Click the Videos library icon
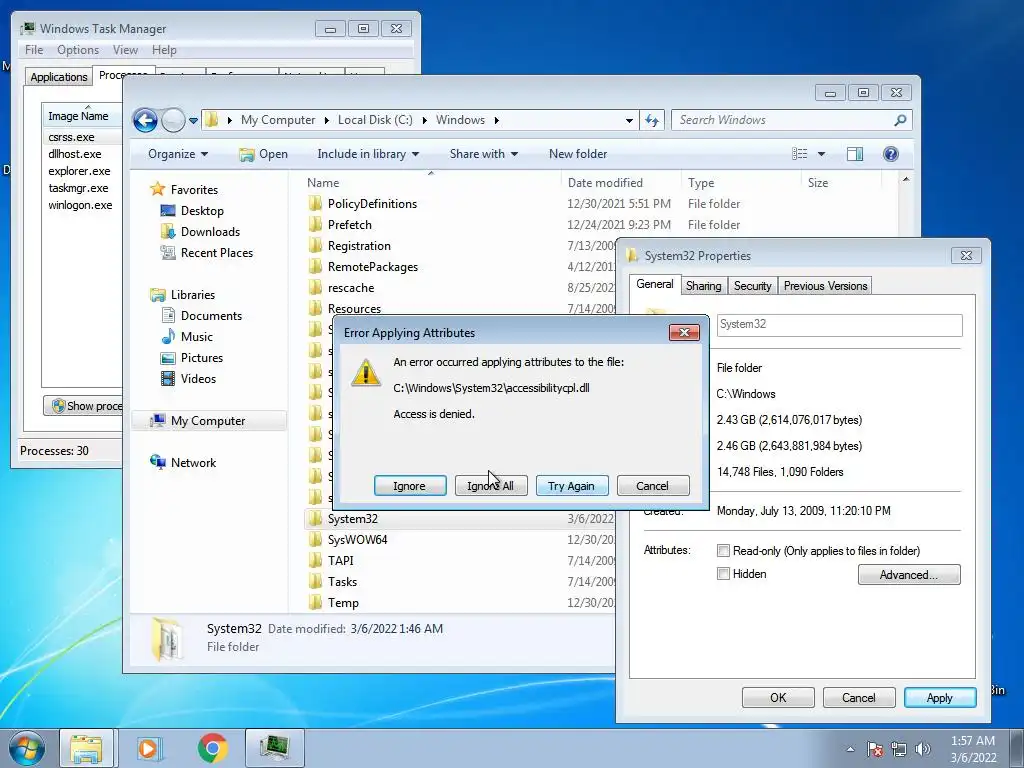 point(168,379)
